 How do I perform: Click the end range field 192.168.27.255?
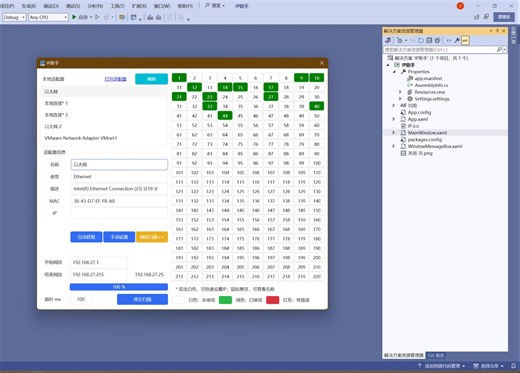pyautogui.click(x=98, y=274)
